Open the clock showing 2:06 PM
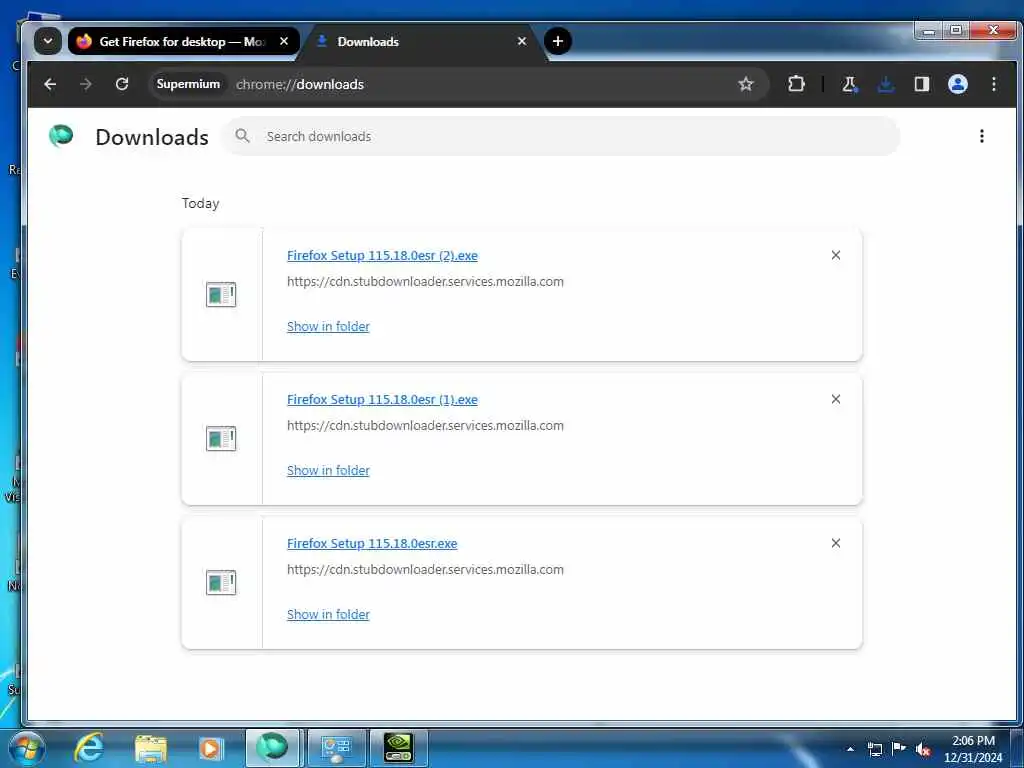Image resolution: width=1024 pixels, height=768 pixels. point(972,748)
